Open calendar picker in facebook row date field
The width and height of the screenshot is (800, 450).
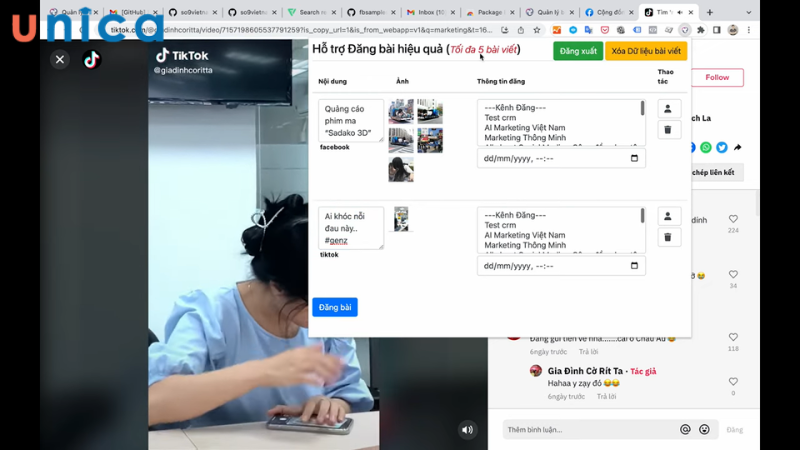tap(634, 158)
